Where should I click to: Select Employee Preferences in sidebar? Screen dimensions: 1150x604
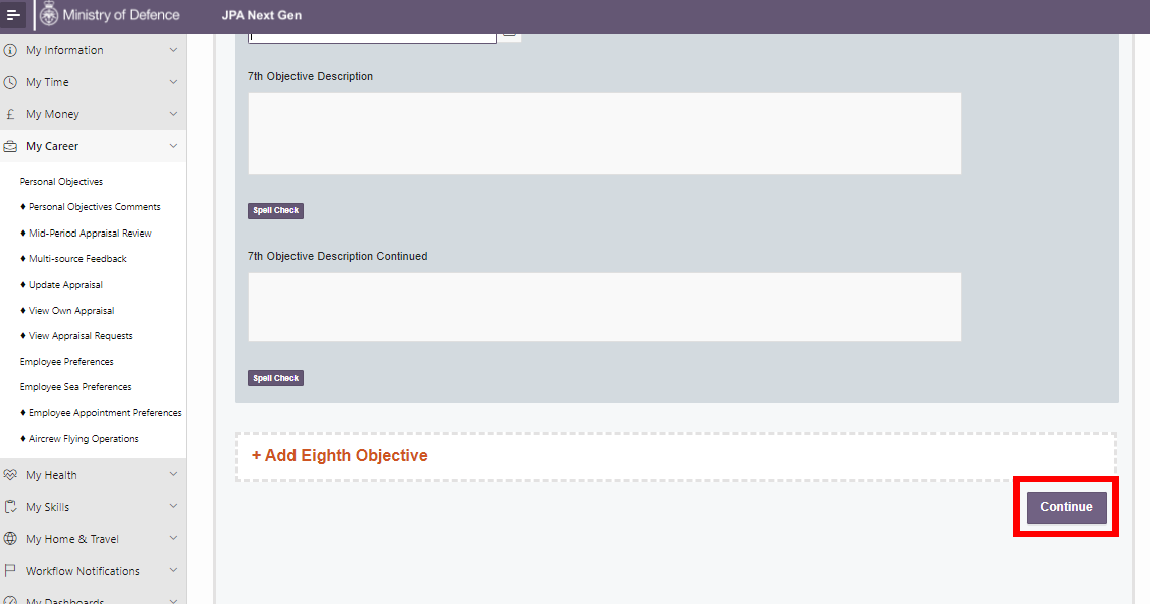coord(67,362)
